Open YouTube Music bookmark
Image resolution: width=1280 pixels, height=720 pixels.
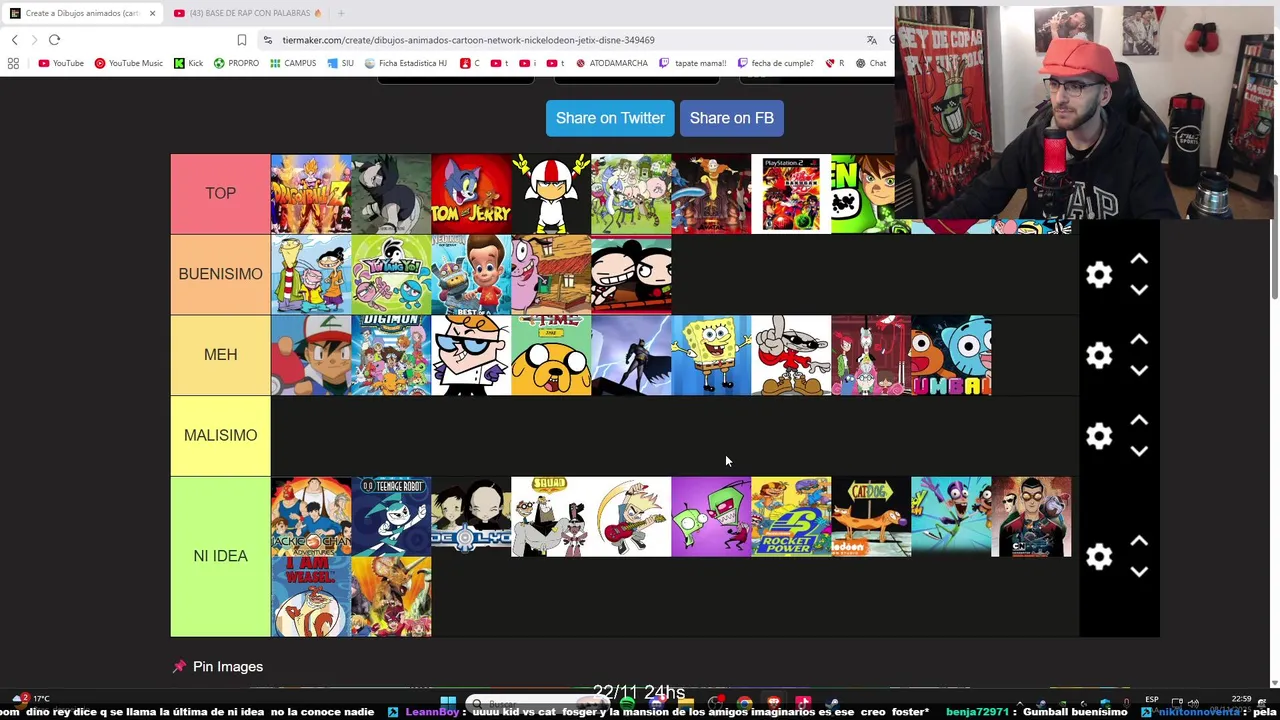129,63
